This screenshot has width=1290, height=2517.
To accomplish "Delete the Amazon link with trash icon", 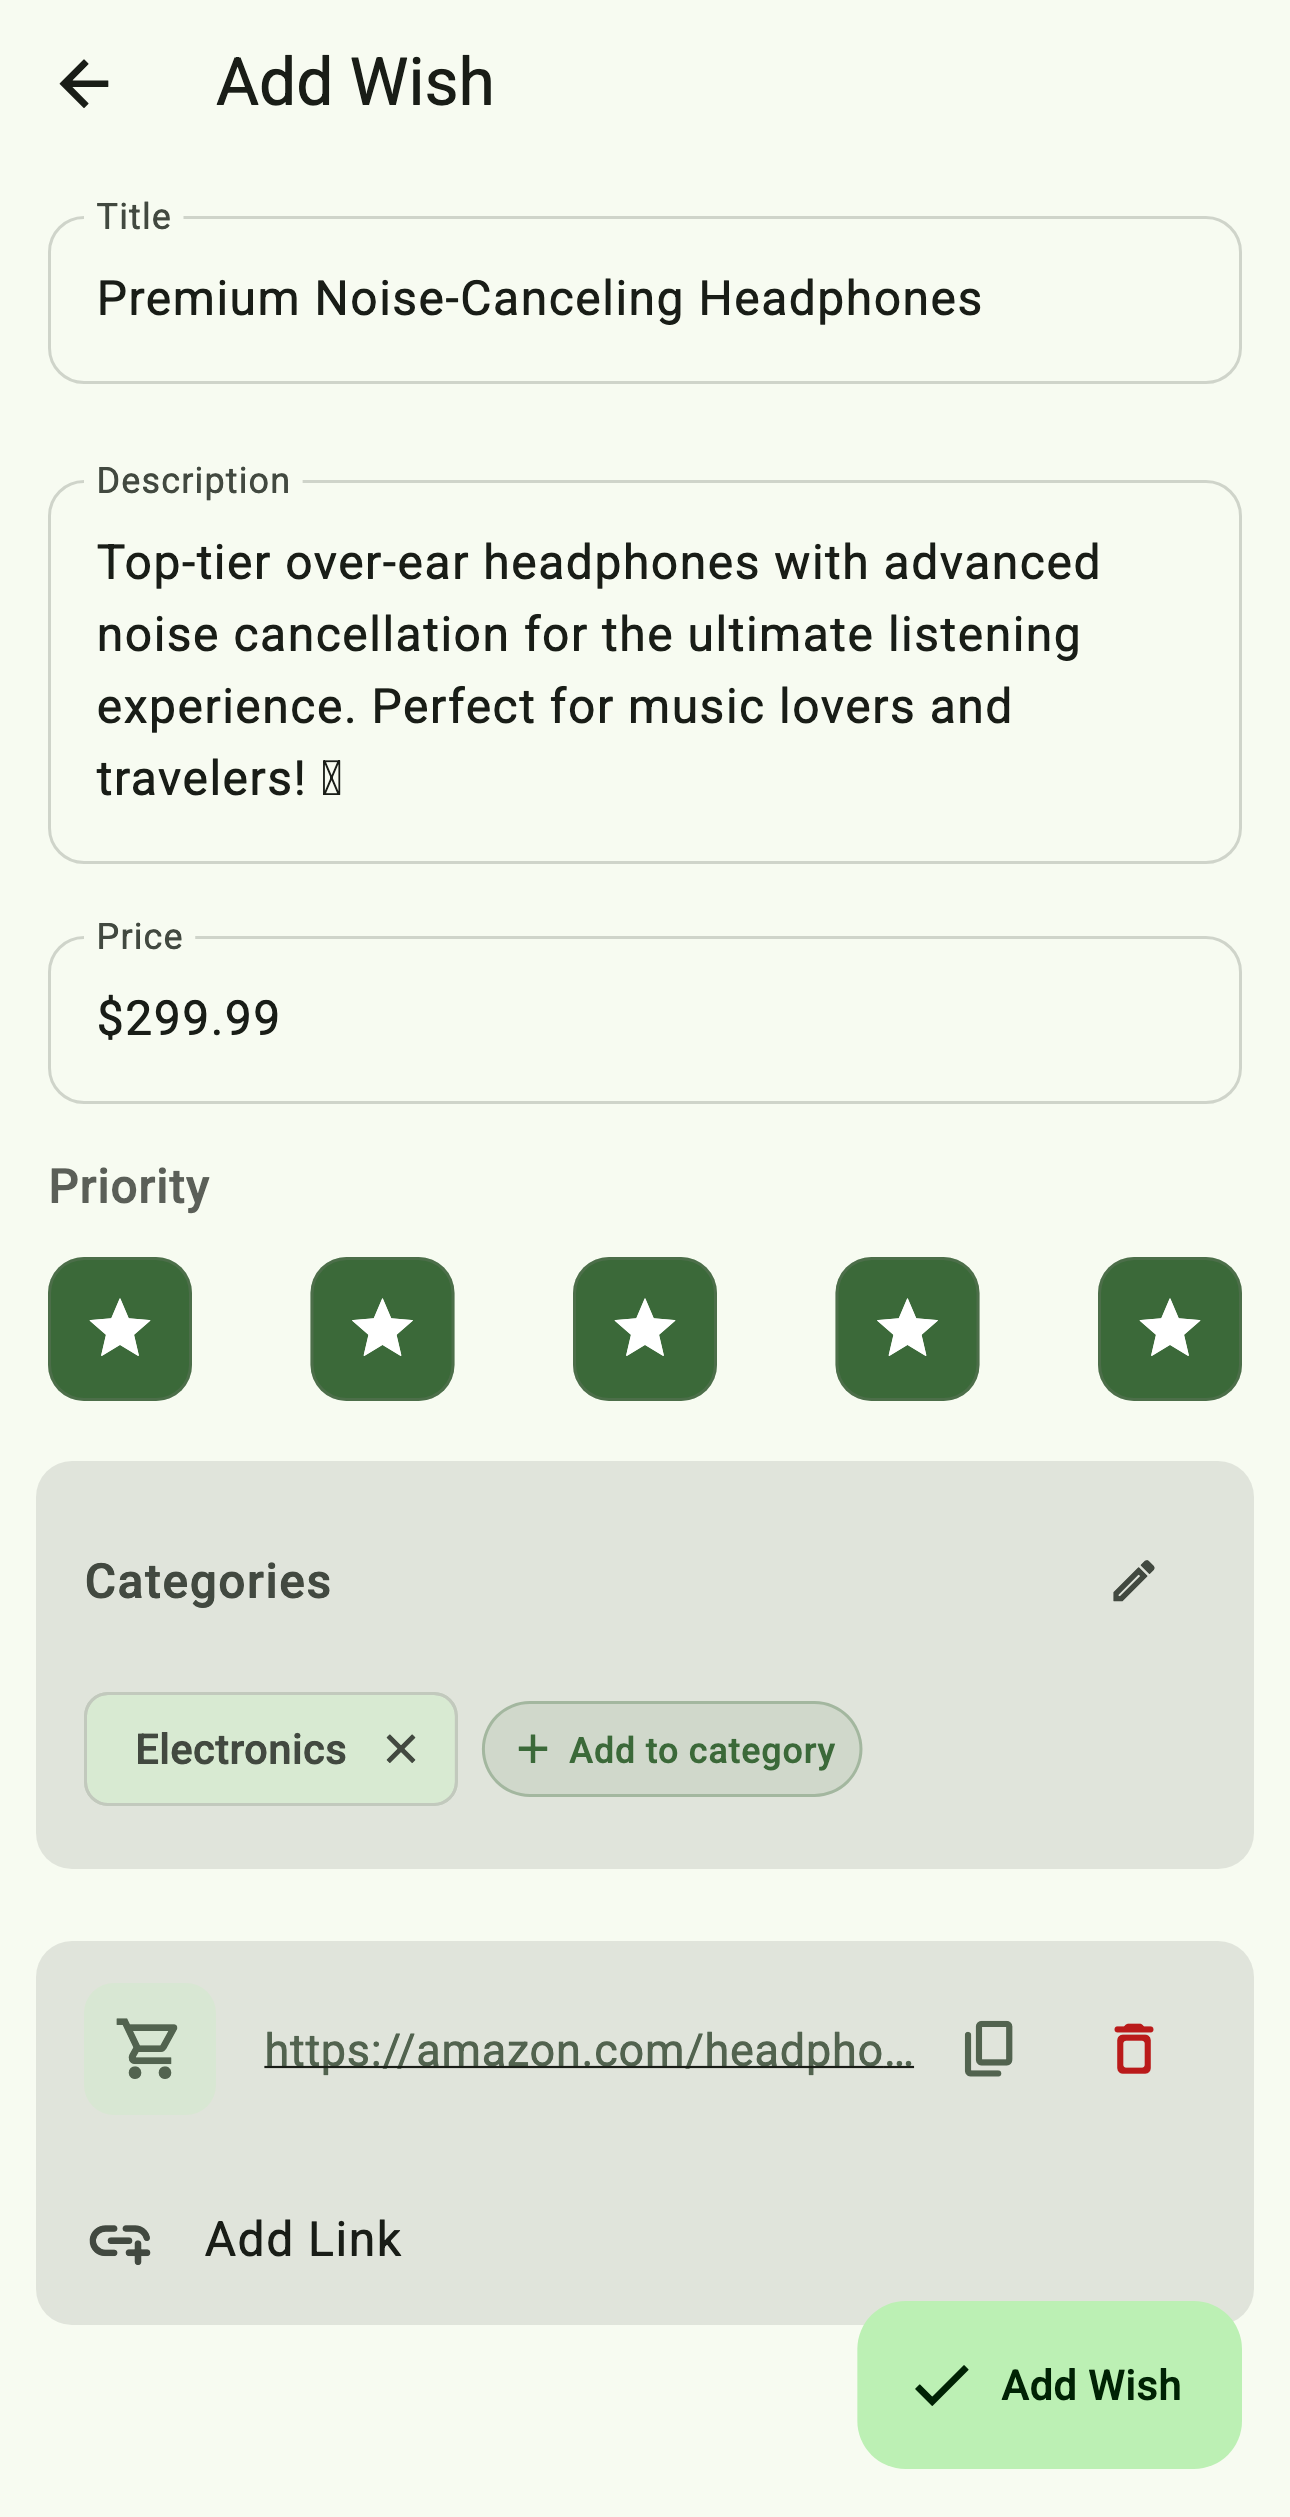I will [1133, 2049].
